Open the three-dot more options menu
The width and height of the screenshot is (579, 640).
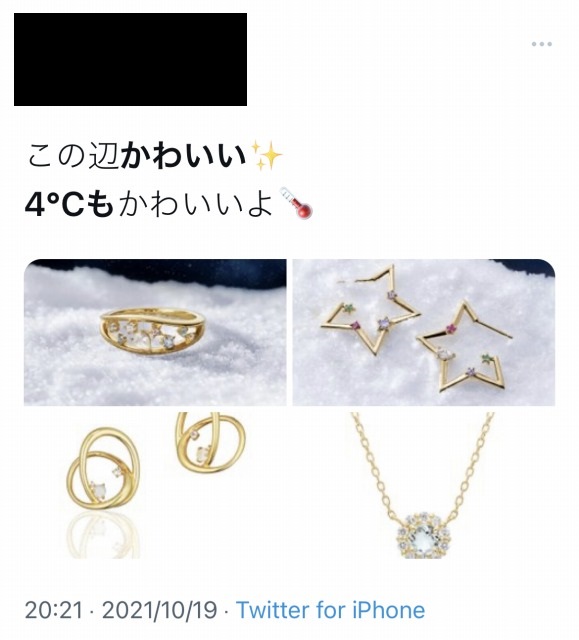coord(541,44)
